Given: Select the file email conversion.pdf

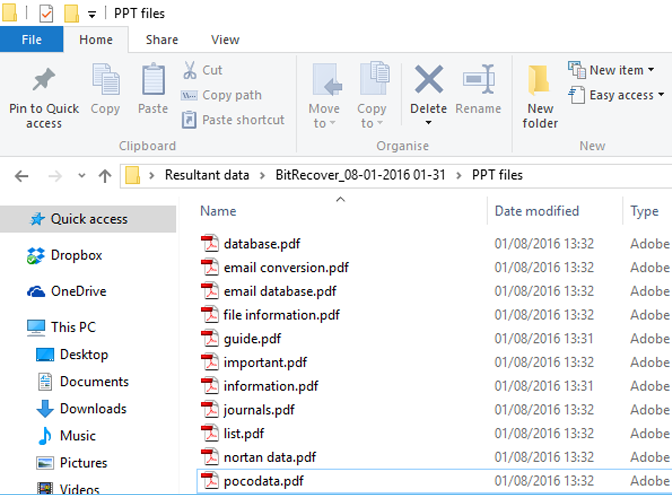Looking at the screenshot, I should (x=286, y=267).
